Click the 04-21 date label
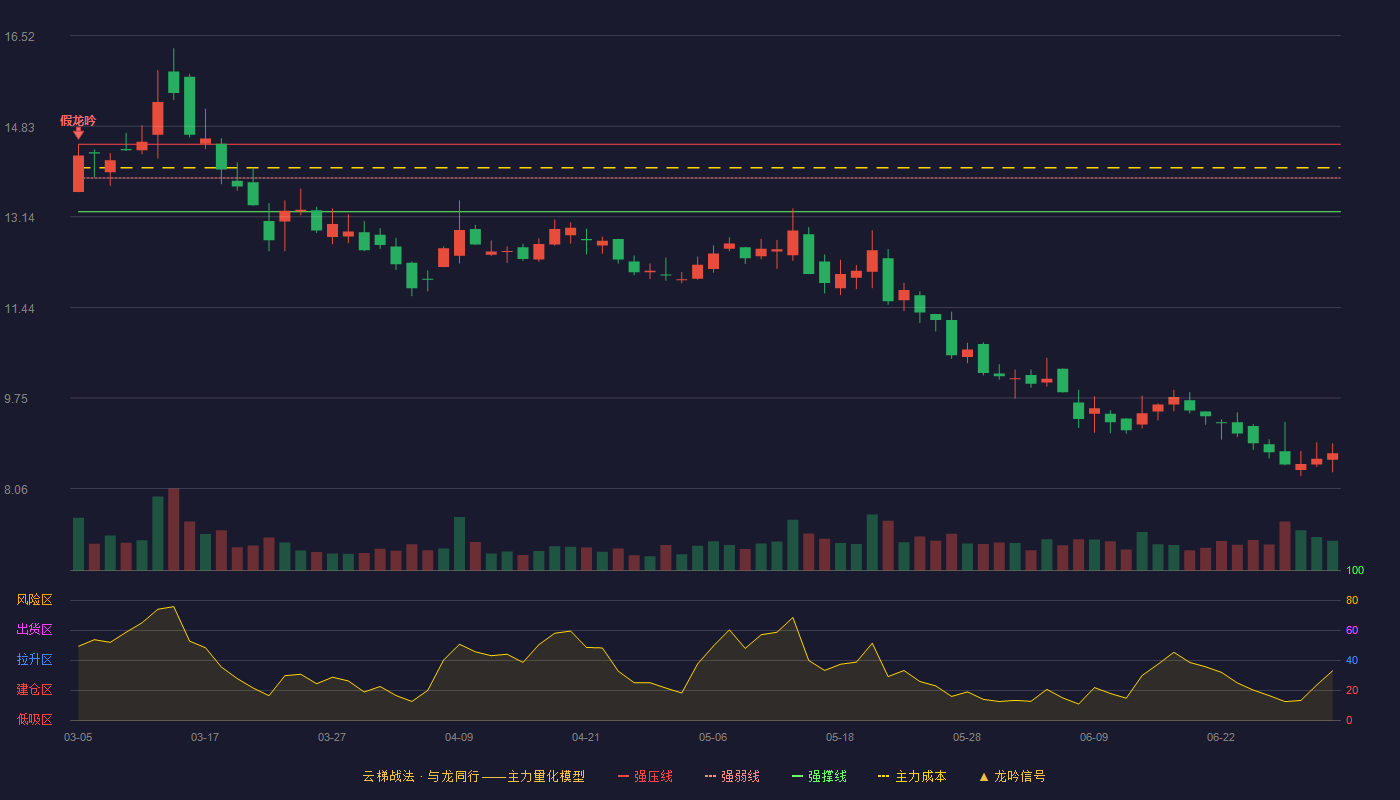The height and width of the screenshot is (800, 1400). click(586, 737)
